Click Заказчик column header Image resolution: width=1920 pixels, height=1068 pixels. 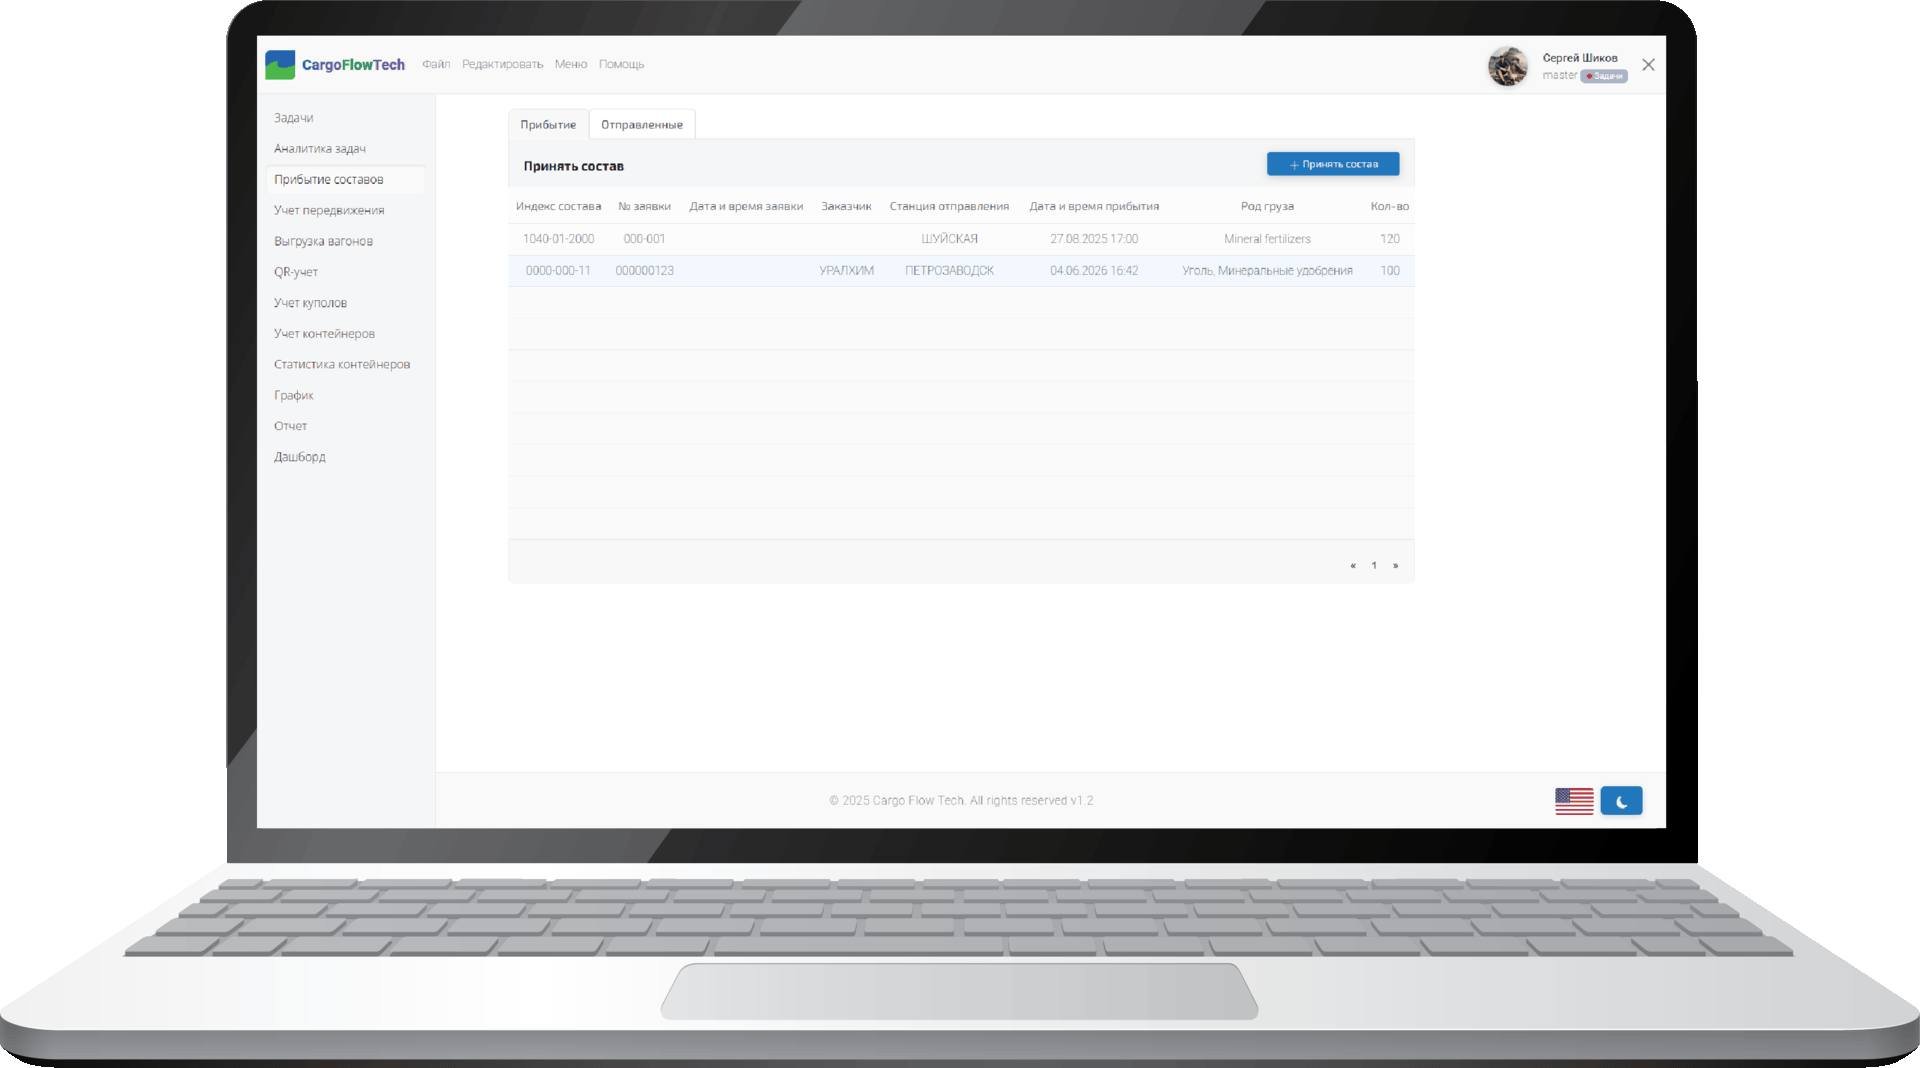coord(846,207)
